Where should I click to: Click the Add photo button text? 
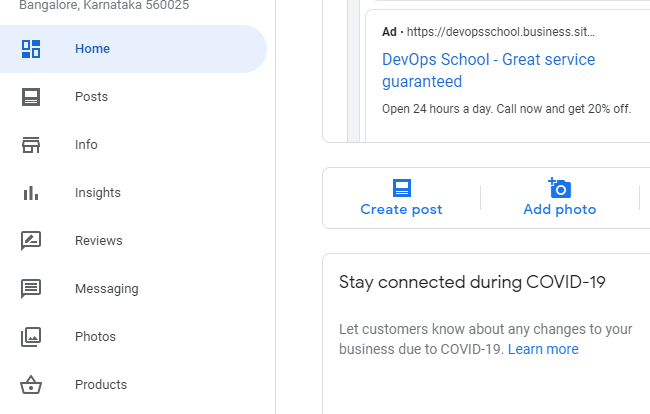560,210
